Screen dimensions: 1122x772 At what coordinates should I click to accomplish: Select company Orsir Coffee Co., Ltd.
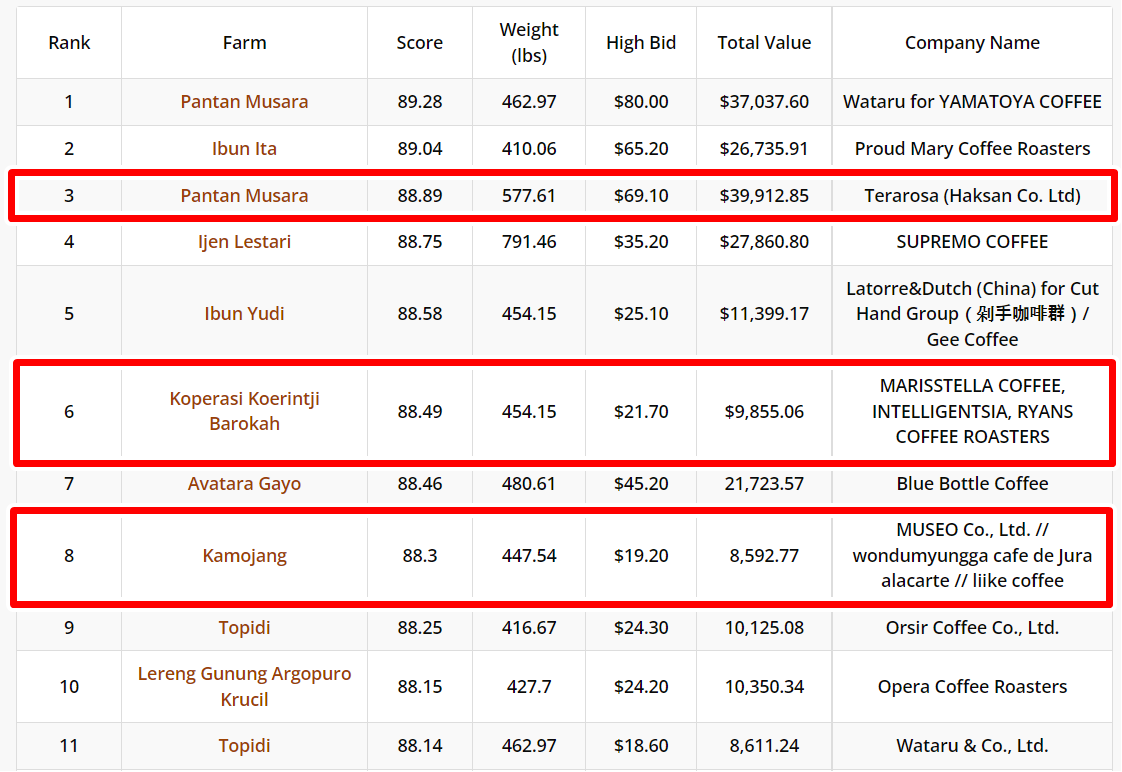click(x=972, y=627)
